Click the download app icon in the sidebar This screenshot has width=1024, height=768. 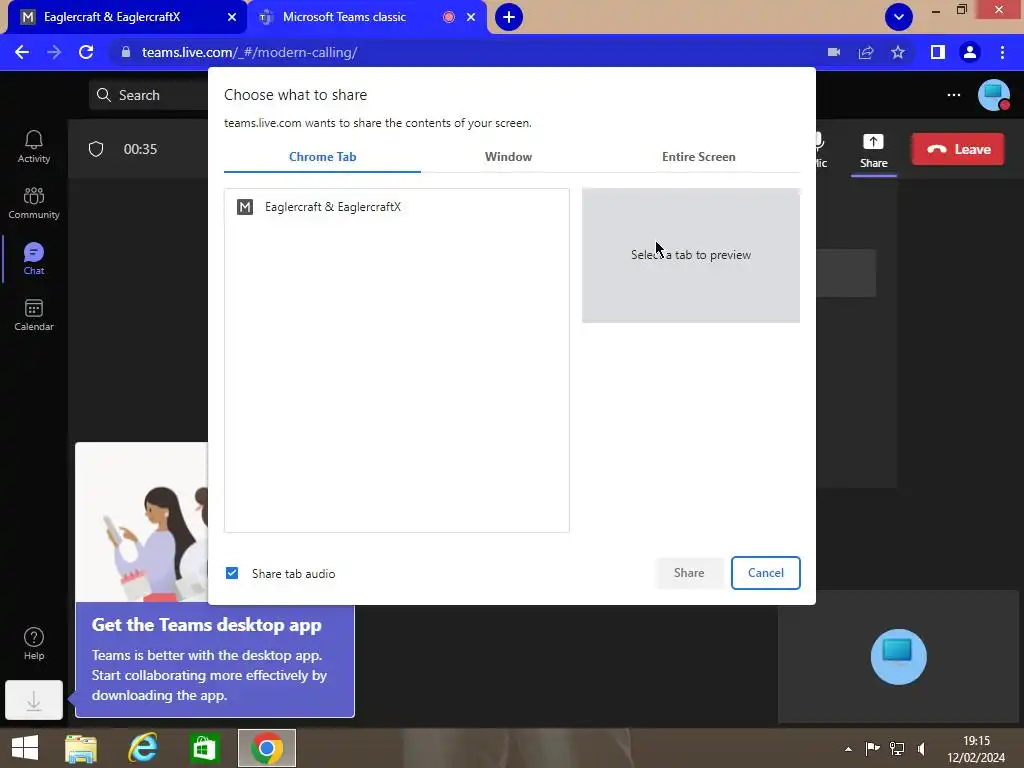33,700
